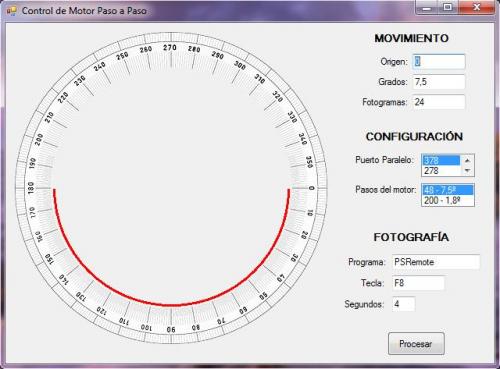Choose port 278 in Puerto Paralelo list
This screenshot has width=500, height=369.
441,171
